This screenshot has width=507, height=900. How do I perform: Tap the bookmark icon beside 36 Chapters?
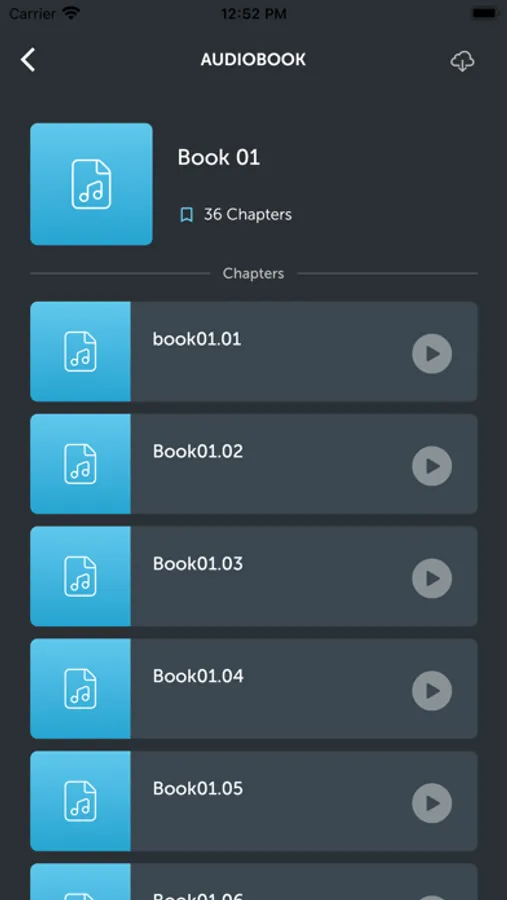point(187,215)
